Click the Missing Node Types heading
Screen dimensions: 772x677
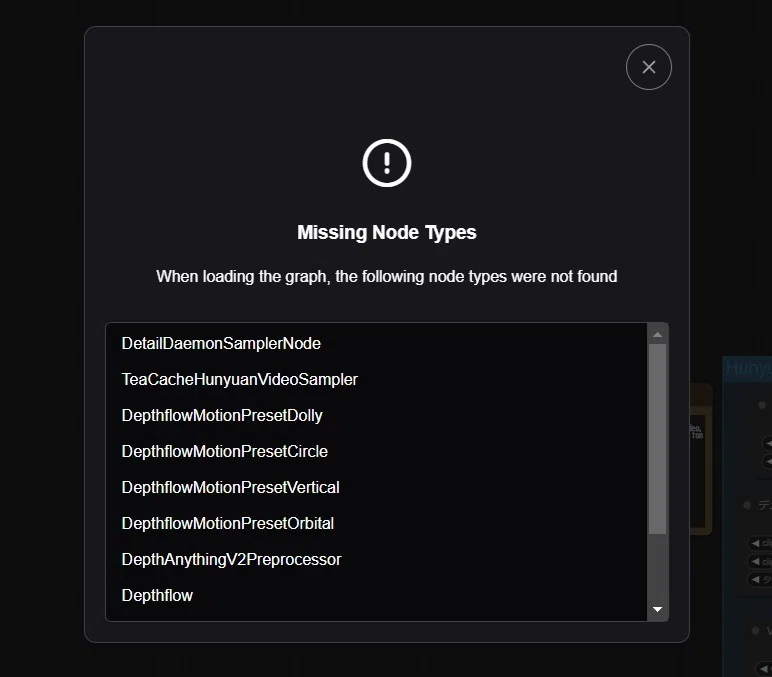click(386, 232)
